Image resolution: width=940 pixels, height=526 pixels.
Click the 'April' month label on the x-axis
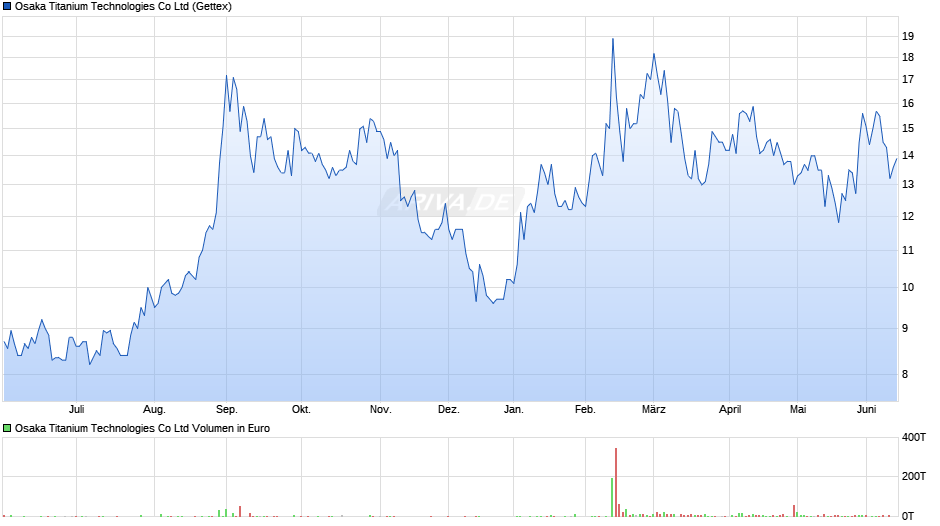(x=730, y=409)
